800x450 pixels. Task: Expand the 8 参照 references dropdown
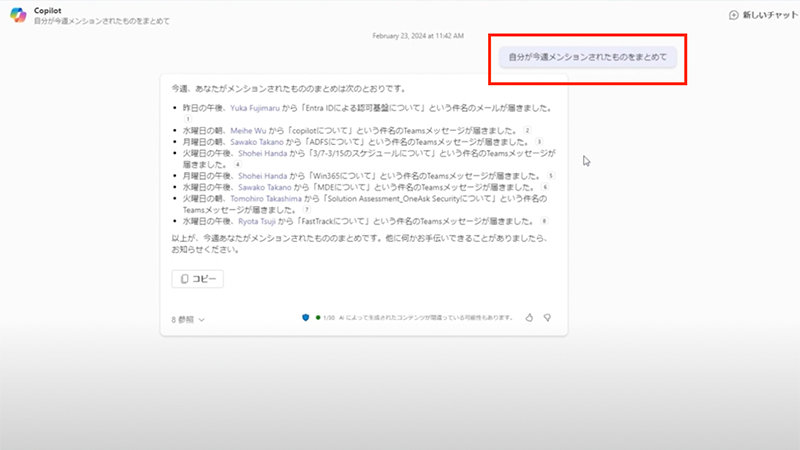coord(188,320)
